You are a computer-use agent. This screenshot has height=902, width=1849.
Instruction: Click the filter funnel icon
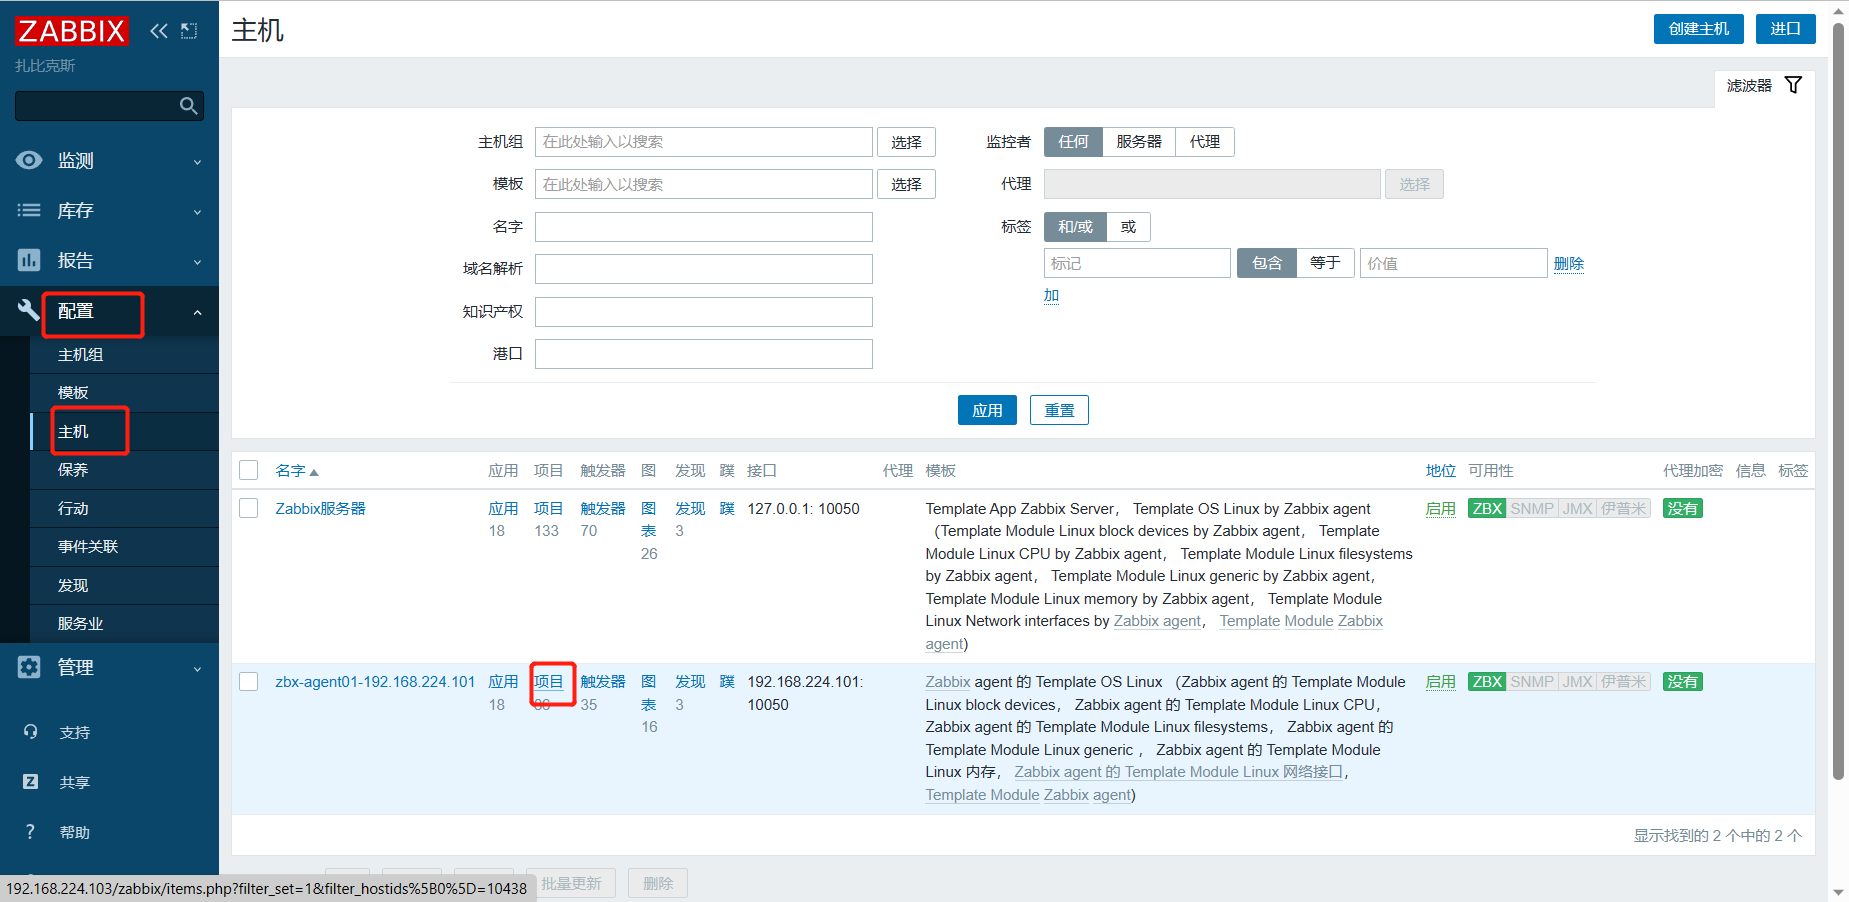point(1793,85)
